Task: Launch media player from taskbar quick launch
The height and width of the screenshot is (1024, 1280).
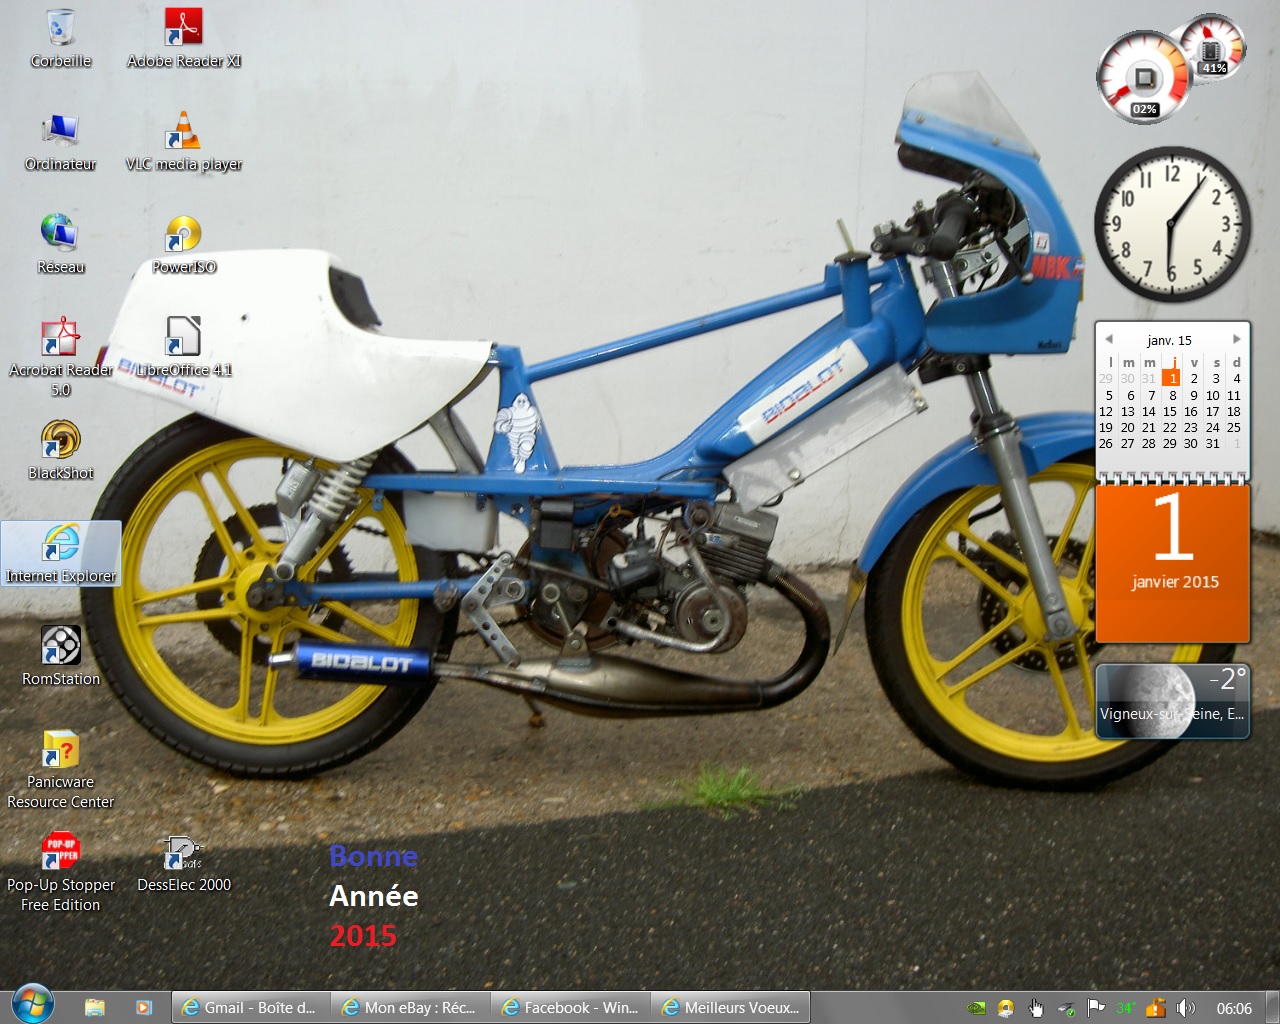Action: point(144,1007)
